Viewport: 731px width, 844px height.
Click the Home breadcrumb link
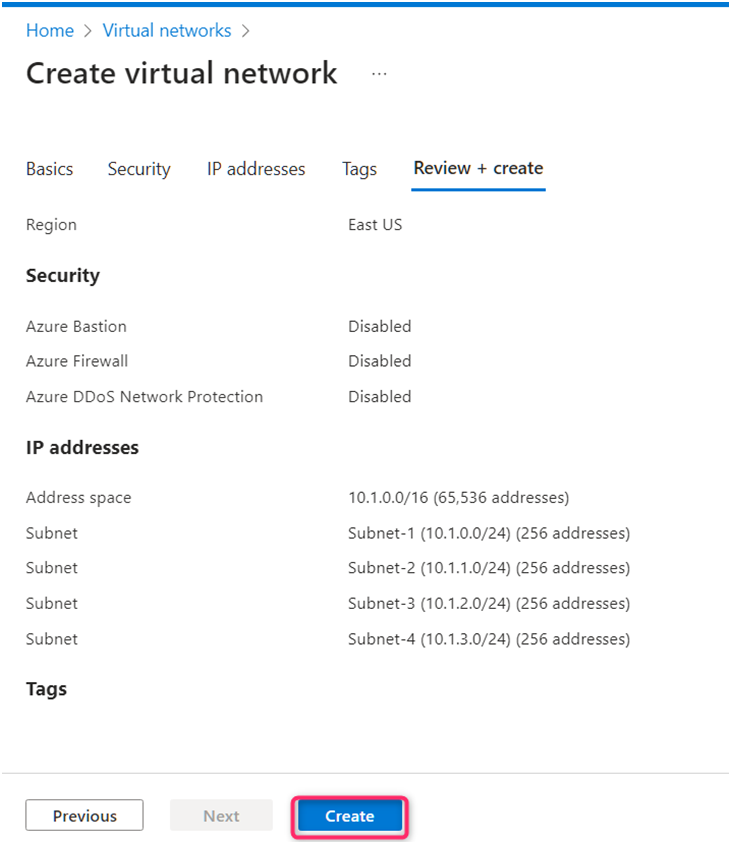(x=50, y=31)
